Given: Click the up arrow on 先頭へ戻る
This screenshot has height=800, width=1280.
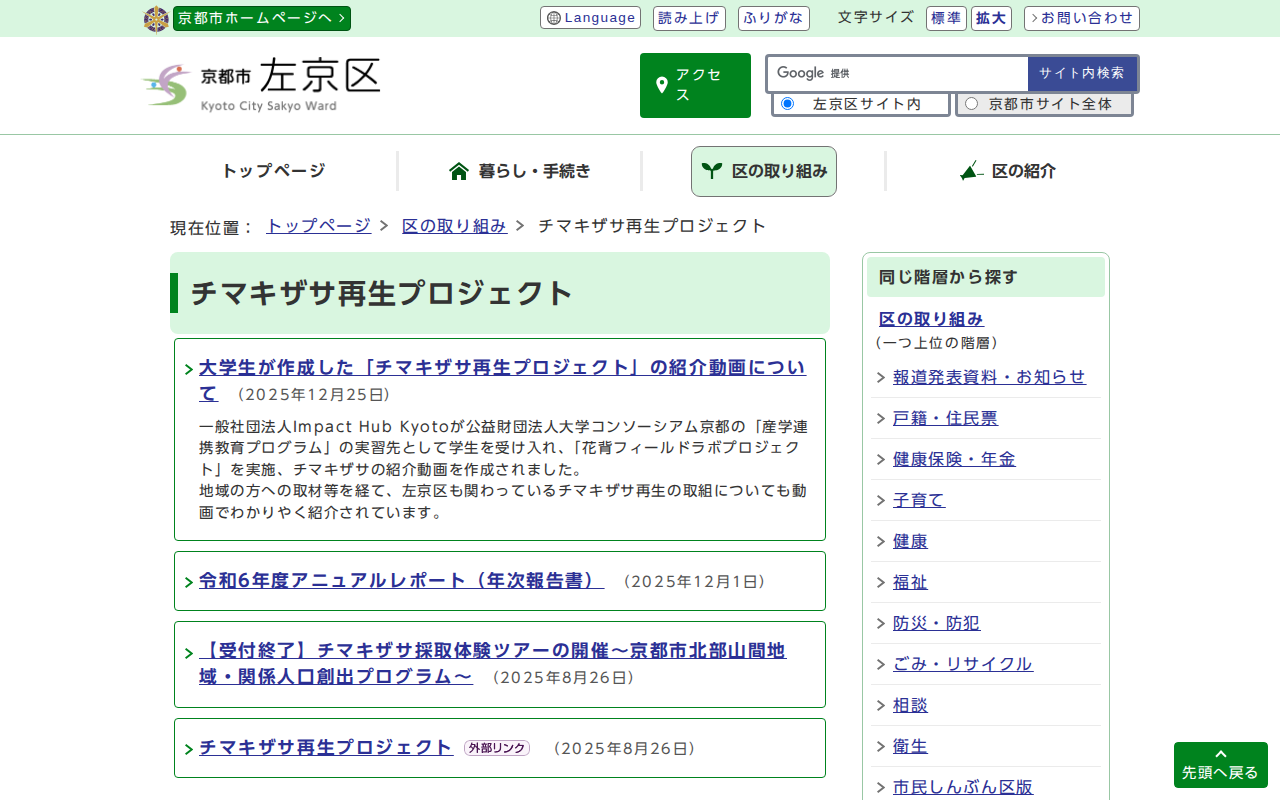Looking at the screenshot, I should pyautogui.click(x=1220, y=754).
